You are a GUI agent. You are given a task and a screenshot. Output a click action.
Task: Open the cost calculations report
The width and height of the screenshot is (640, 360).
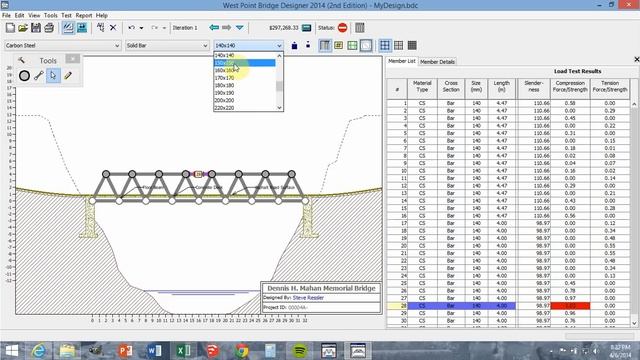307,28
